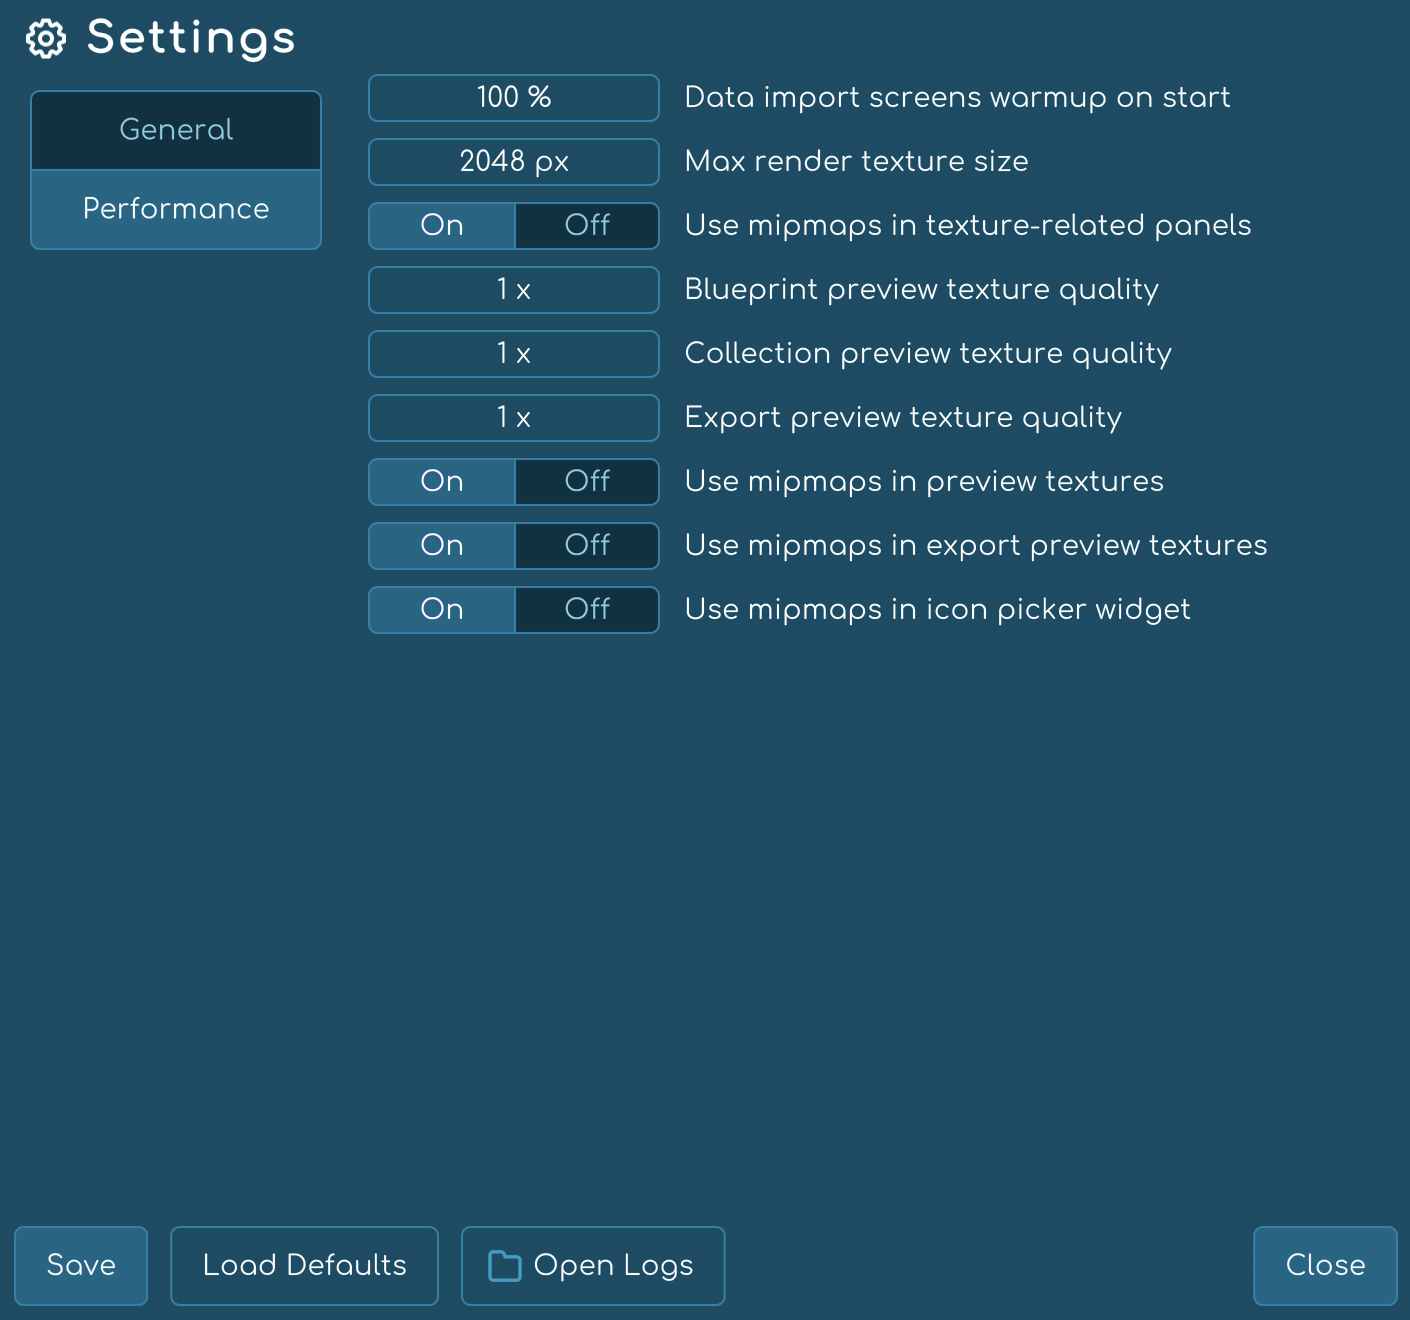This screenshot has width=1410, height=1320.
Task: Switch On mipmaps in icon picker widget
Action: (442, 610)
